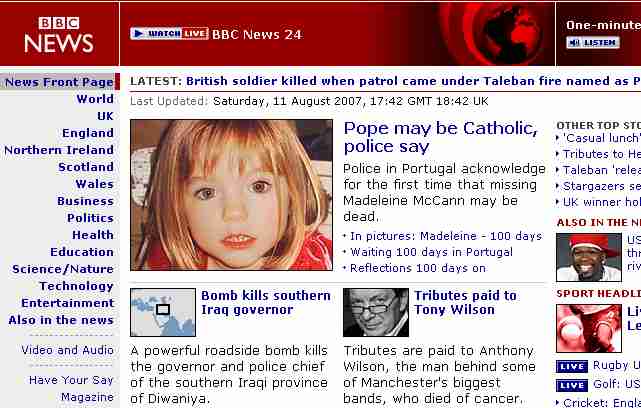Image resolution: width=641 pixels, height=408 pixels.
Task: Open the Have Your Say link
Action: pos(71,380)
